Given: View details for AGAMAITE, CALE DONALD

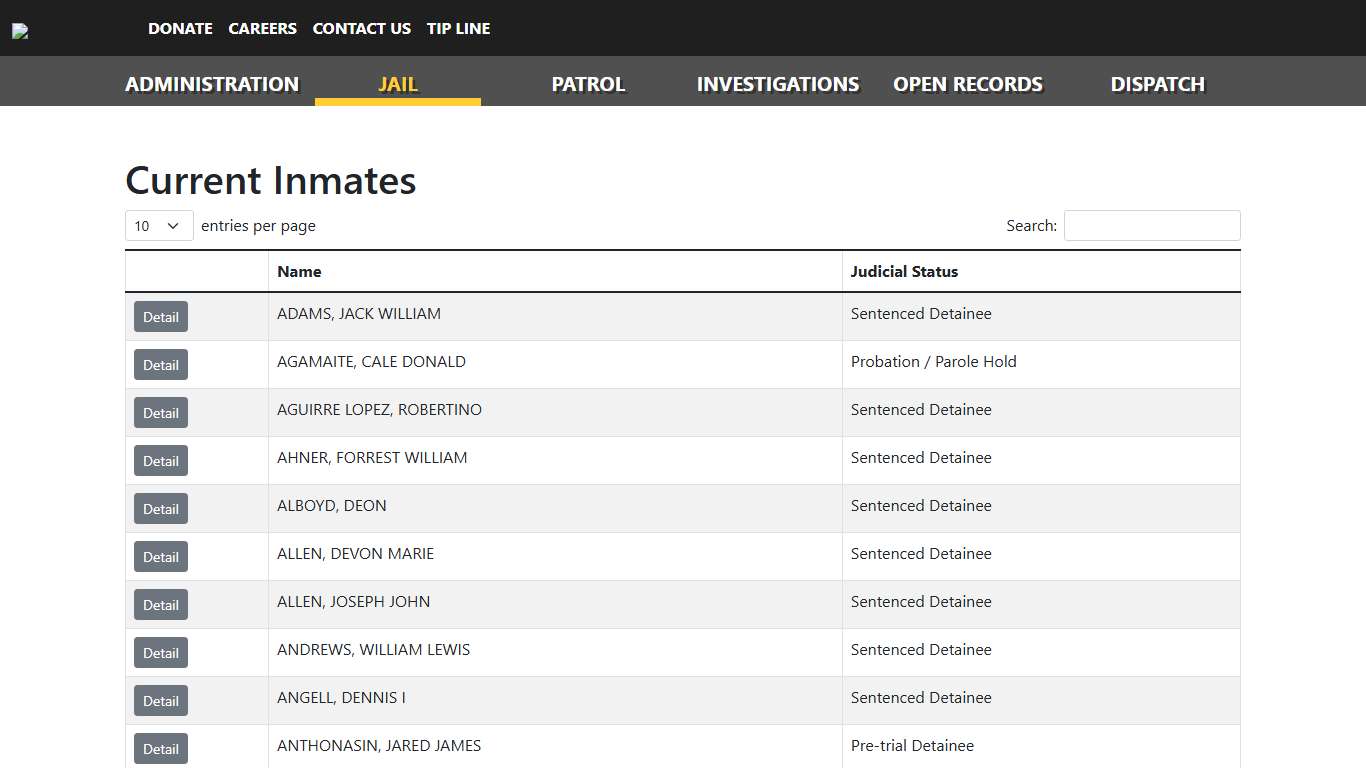Looking at the screenshot, I should [160, 364].
